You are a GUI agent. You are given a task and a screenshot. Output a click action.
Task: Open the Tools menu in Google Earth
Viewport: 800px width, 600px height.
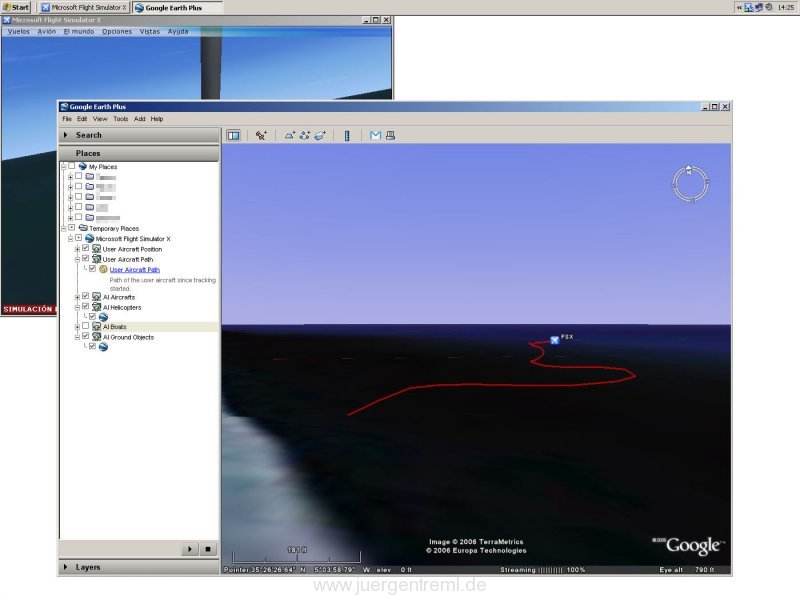pos(121,119)
